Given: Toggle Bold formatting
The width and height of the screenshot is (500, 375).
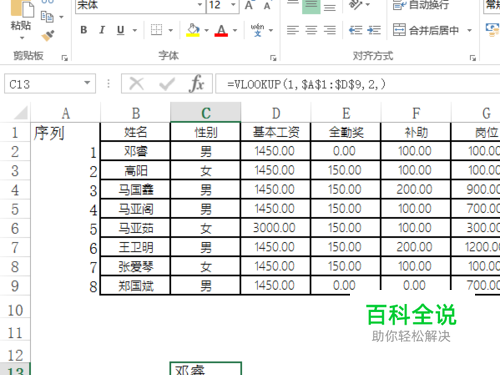Looking at the screenshot, I should point(84,30).
